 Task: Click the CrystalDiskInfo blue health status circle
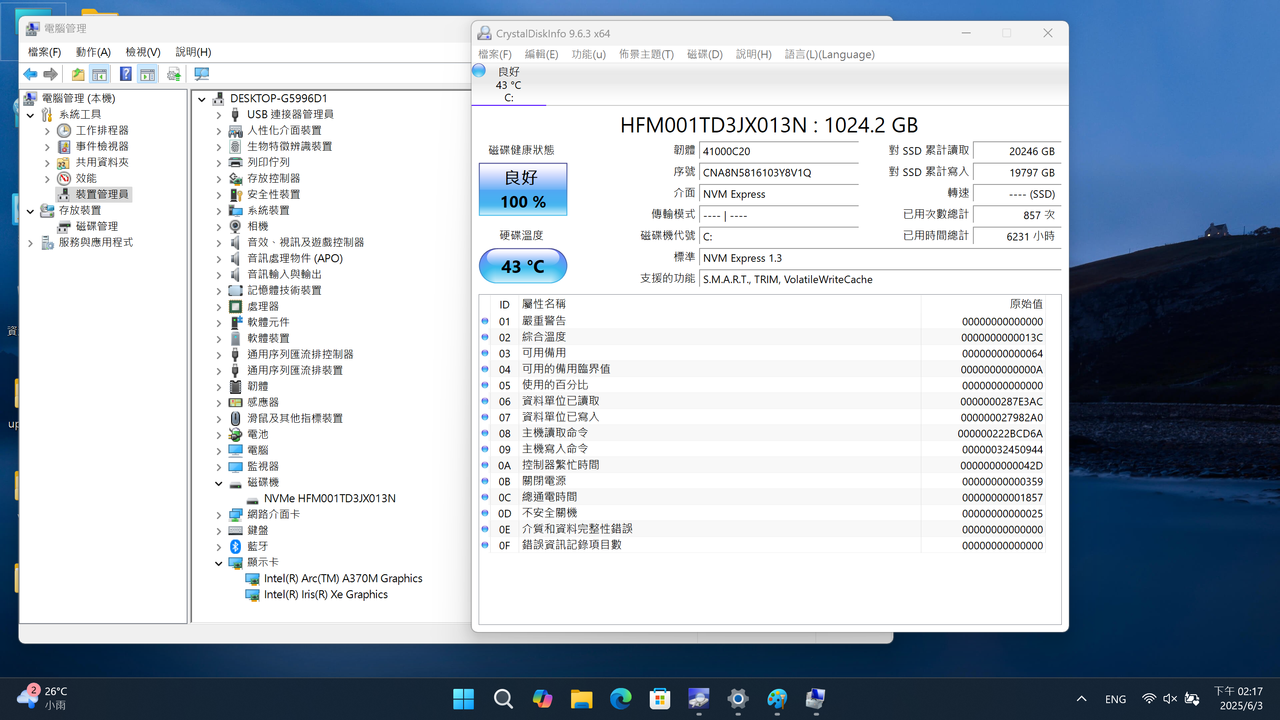click(x=480, y=71)
